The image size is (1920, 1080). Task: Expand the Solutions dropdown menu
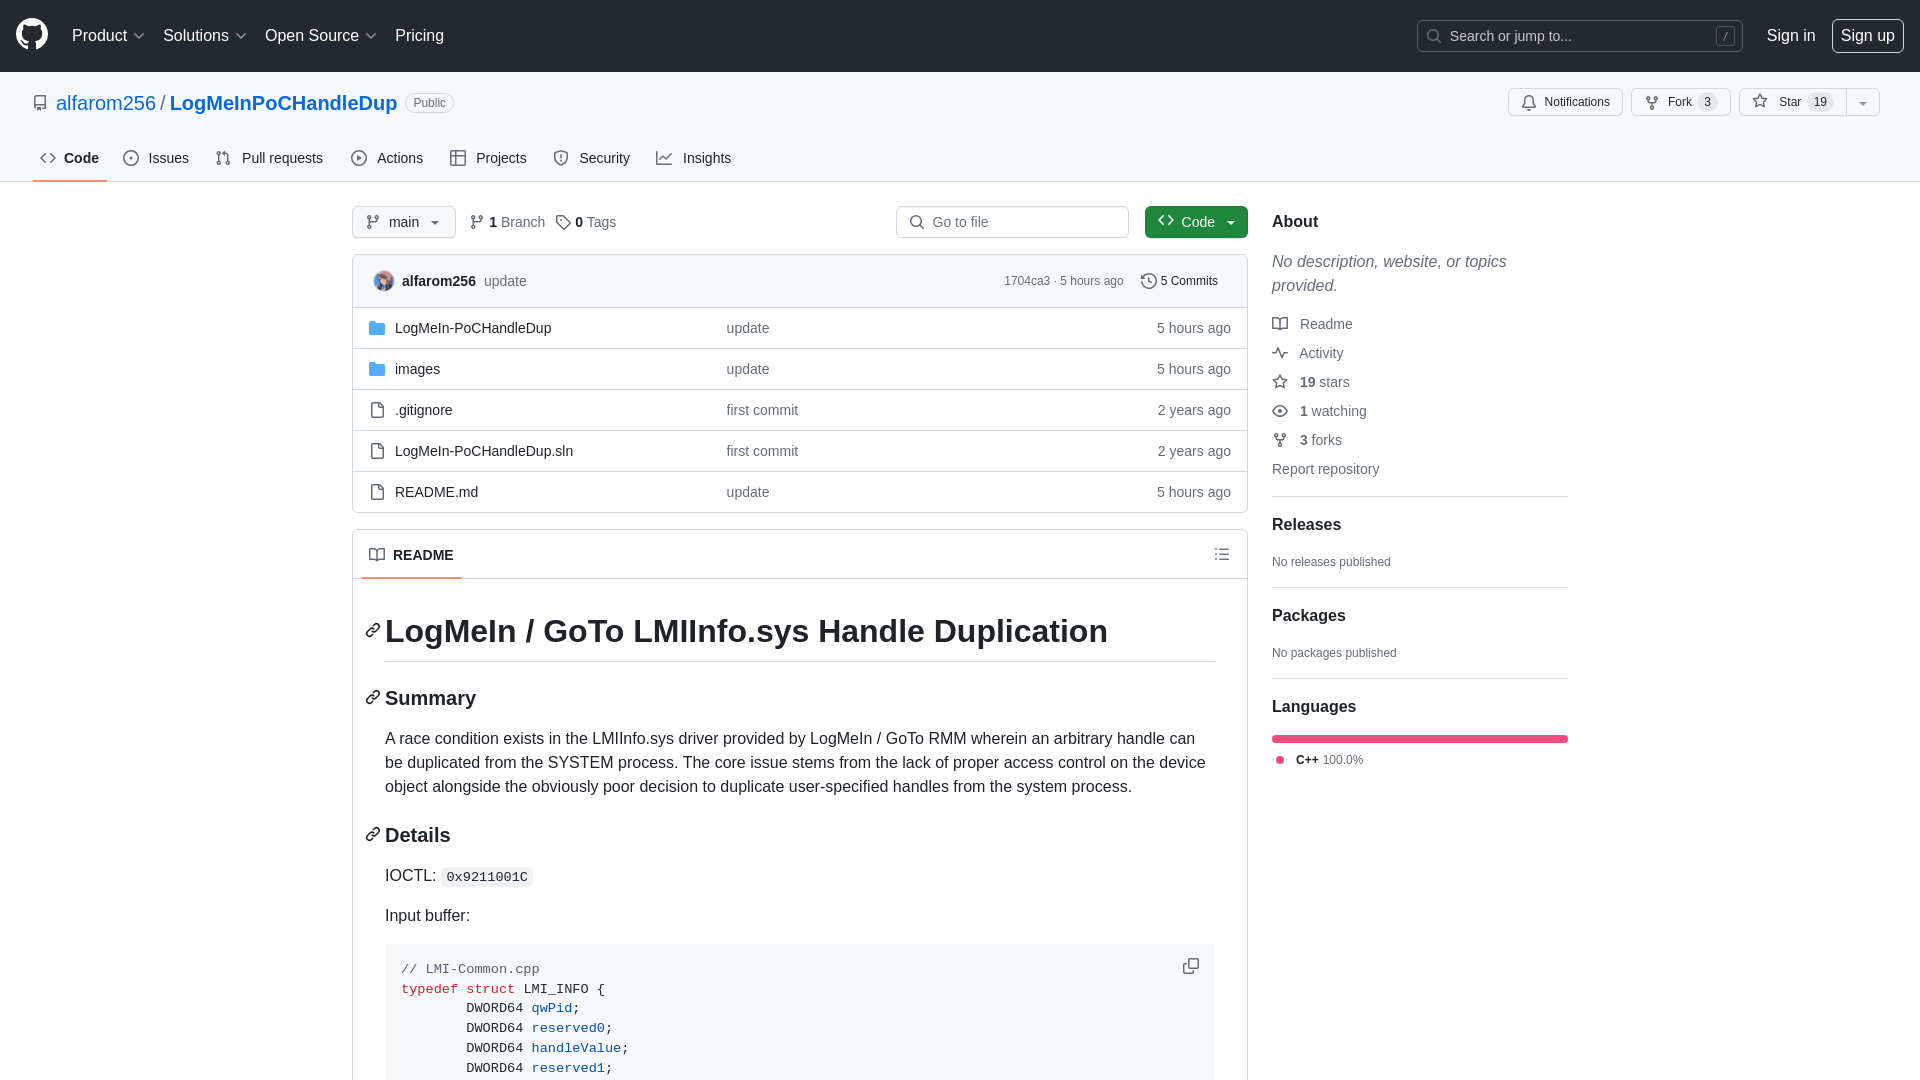tap(204, 36)
